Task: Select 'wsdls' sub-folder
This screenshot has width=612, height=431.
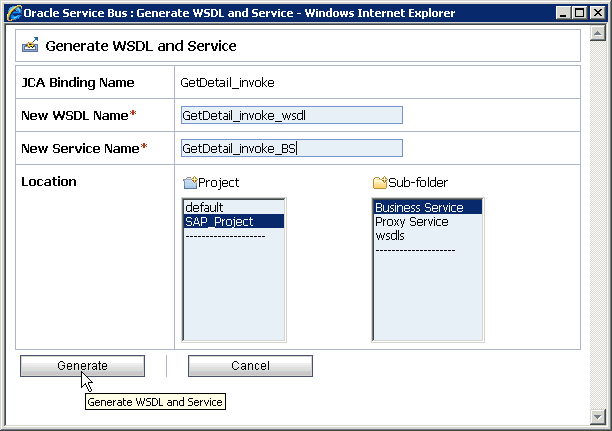Action: click(428, 236)
